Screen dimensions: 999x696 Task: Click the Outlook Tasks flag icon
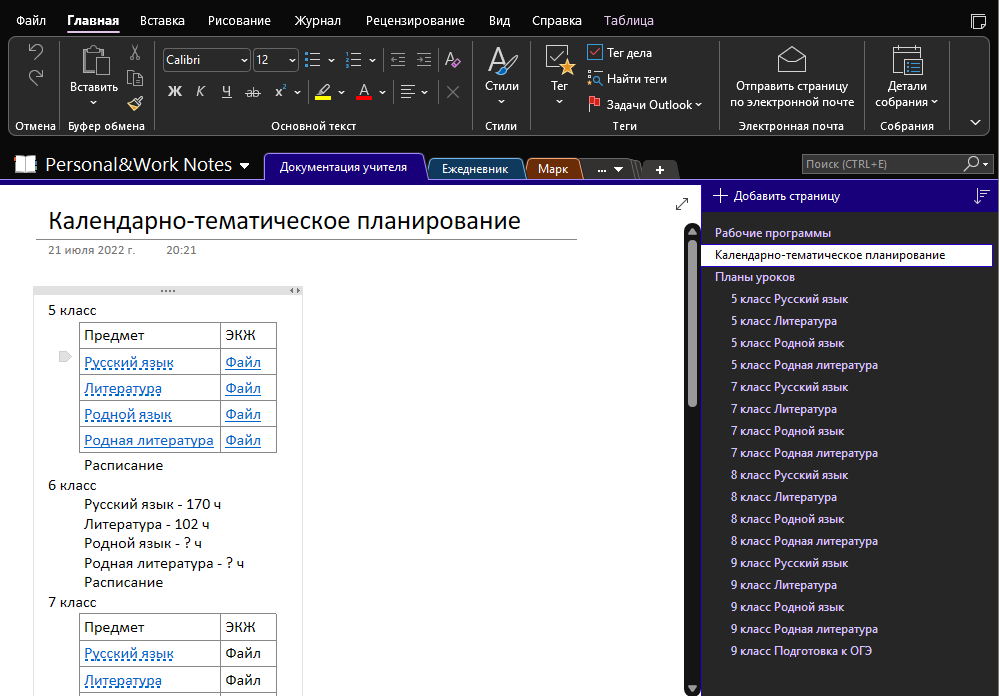pos(594,104)
